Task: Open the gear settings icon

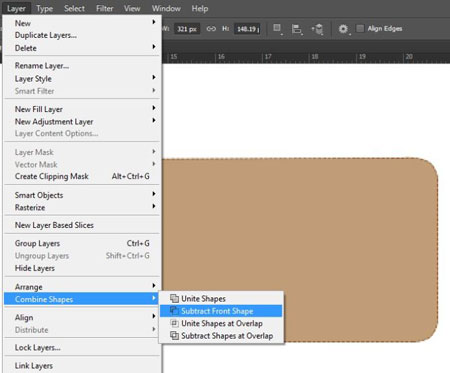Action: 343,29
